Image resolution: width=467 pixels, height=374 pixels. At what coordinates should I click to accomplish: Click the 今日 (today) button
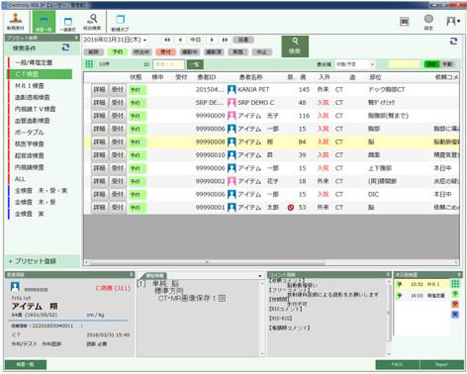[196, 40]
